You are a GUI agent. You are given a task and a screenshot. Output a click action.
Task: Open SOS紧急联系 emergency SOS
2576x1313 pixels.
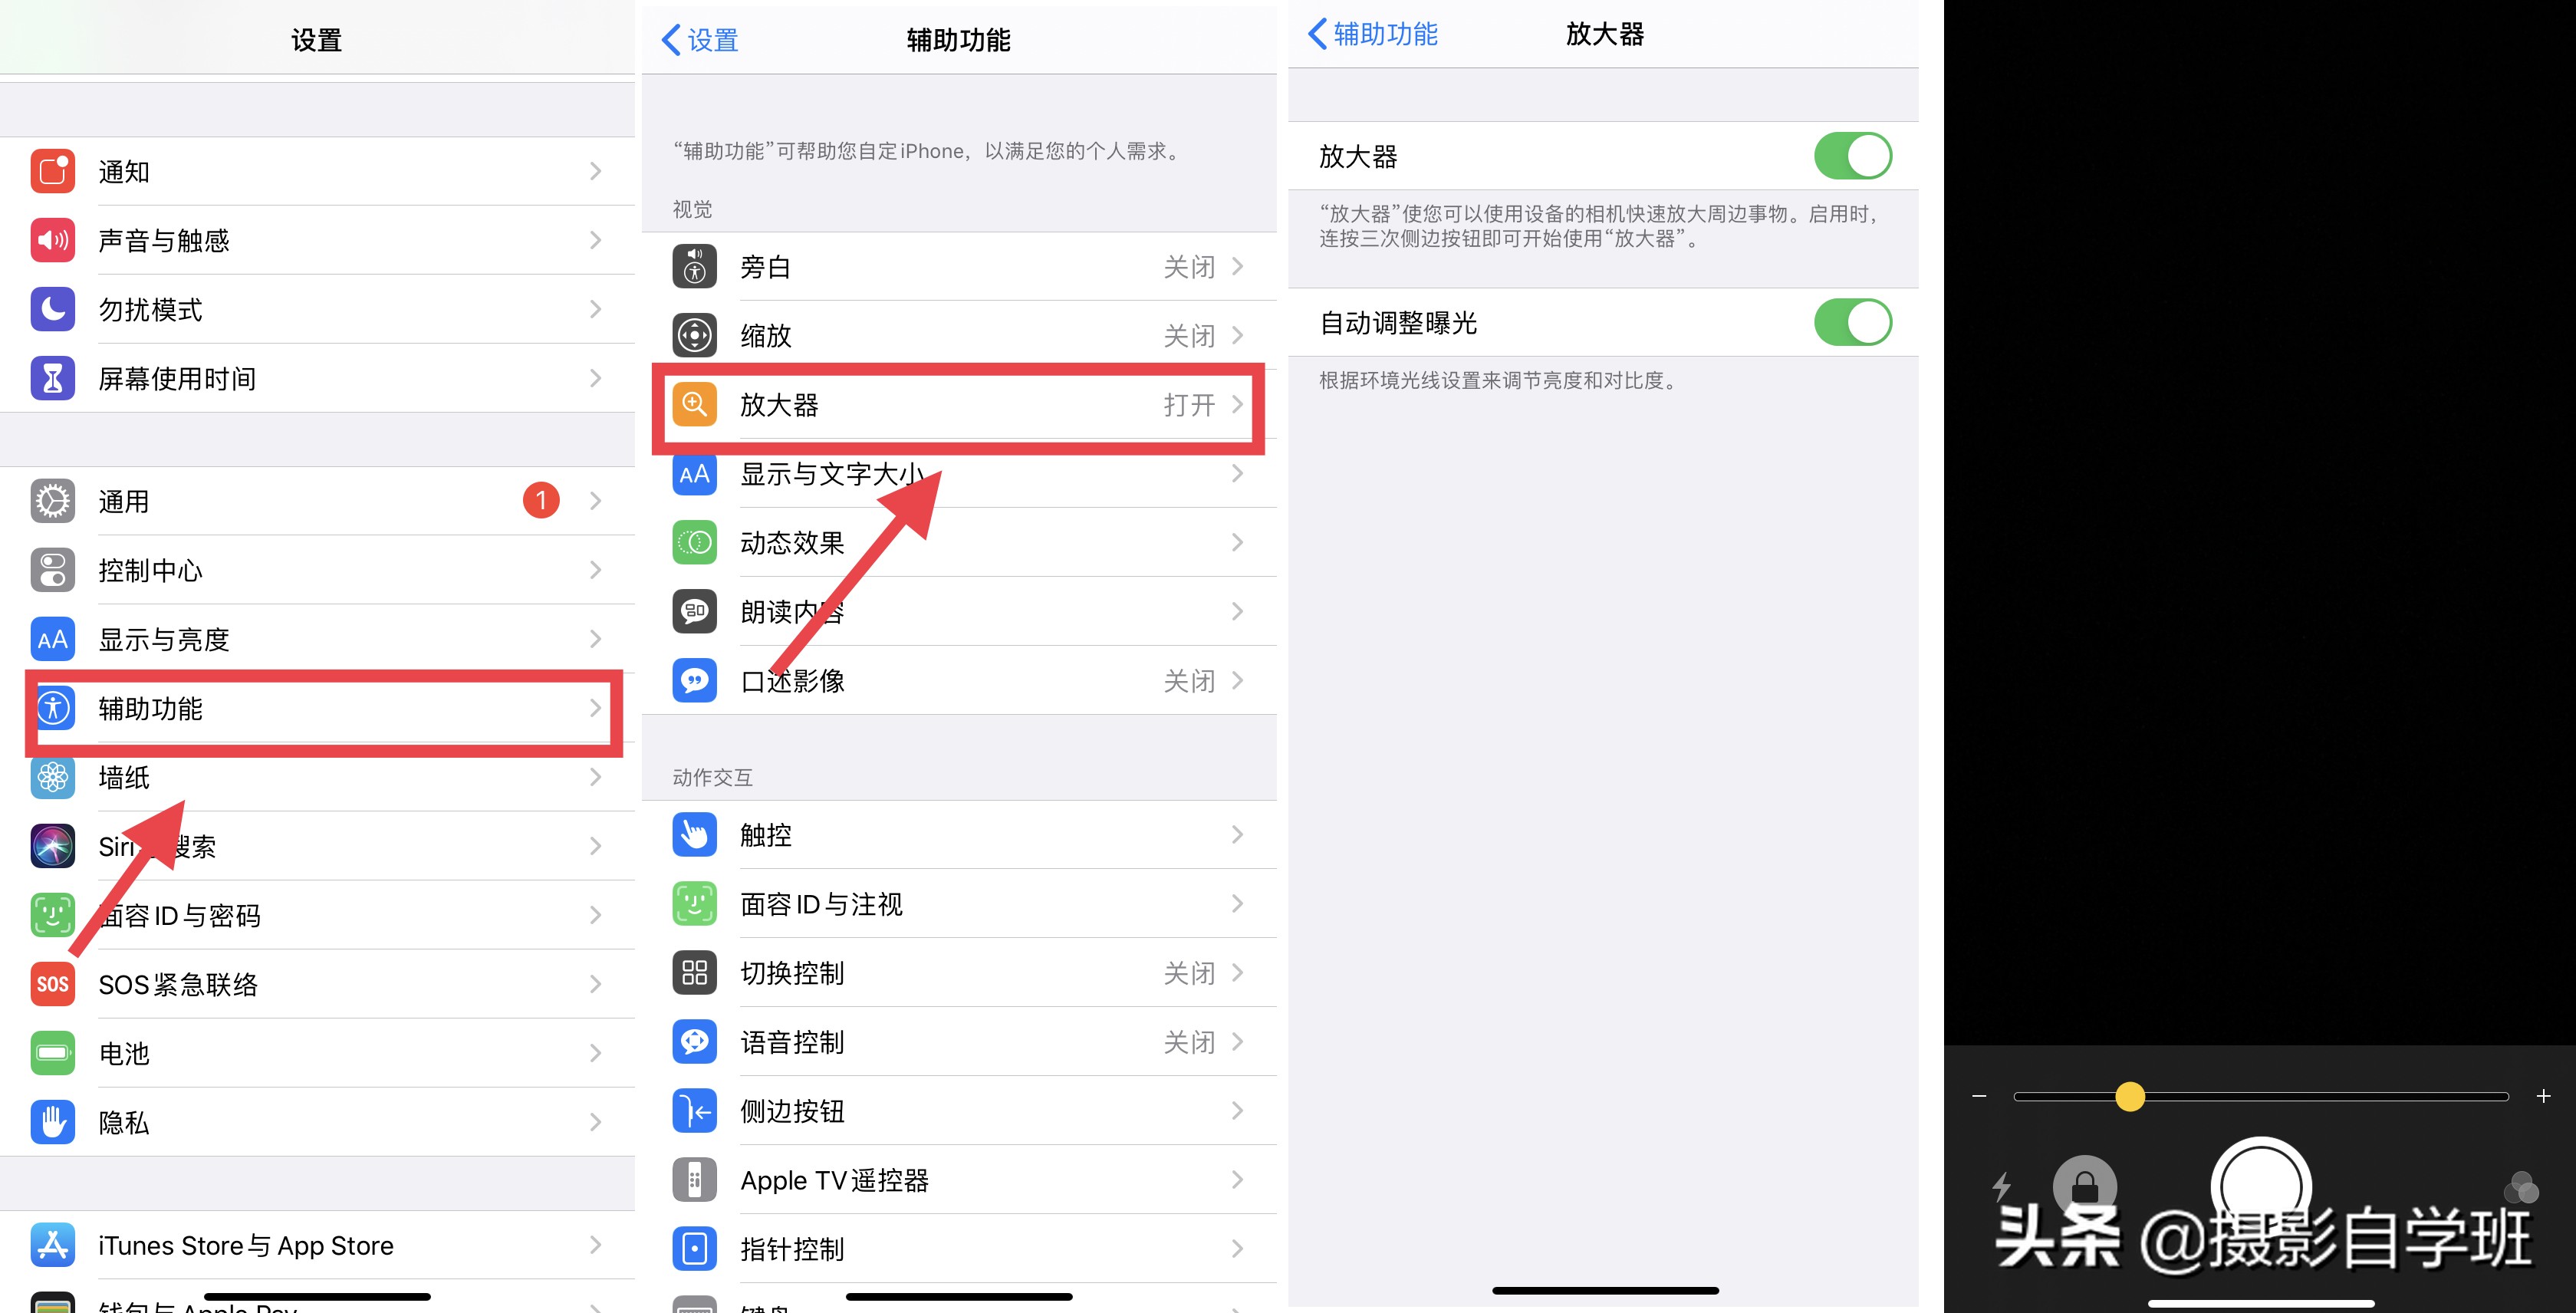pyautogui.click(x=311, y=985)
